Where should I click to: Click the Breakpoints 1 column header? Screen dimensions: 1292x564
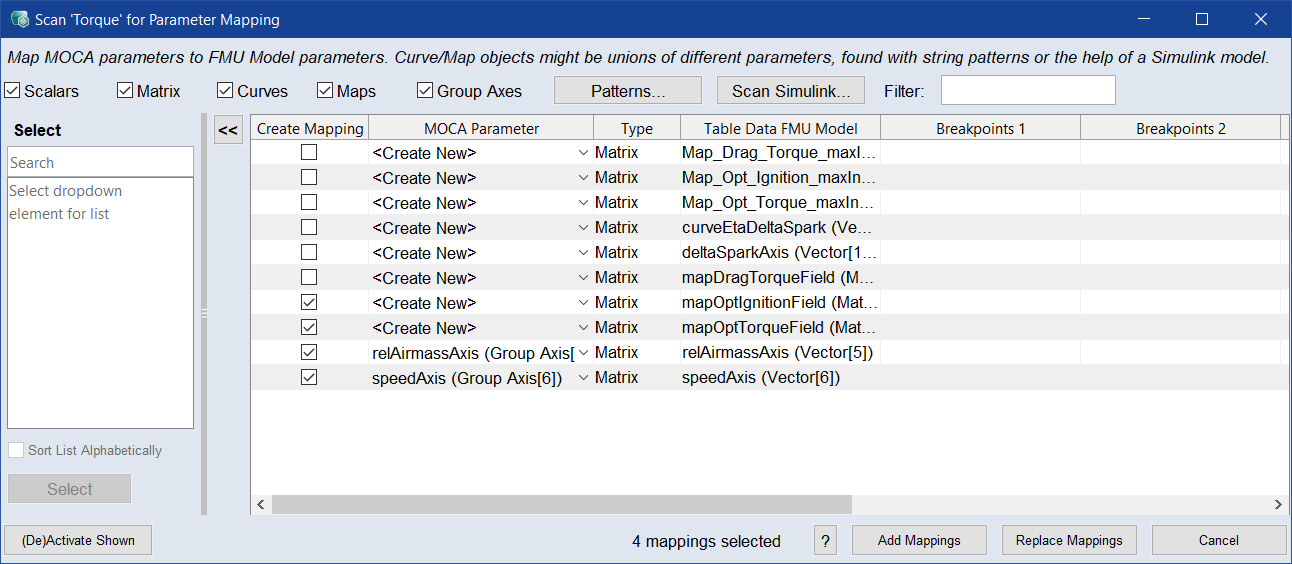[980, 128]
